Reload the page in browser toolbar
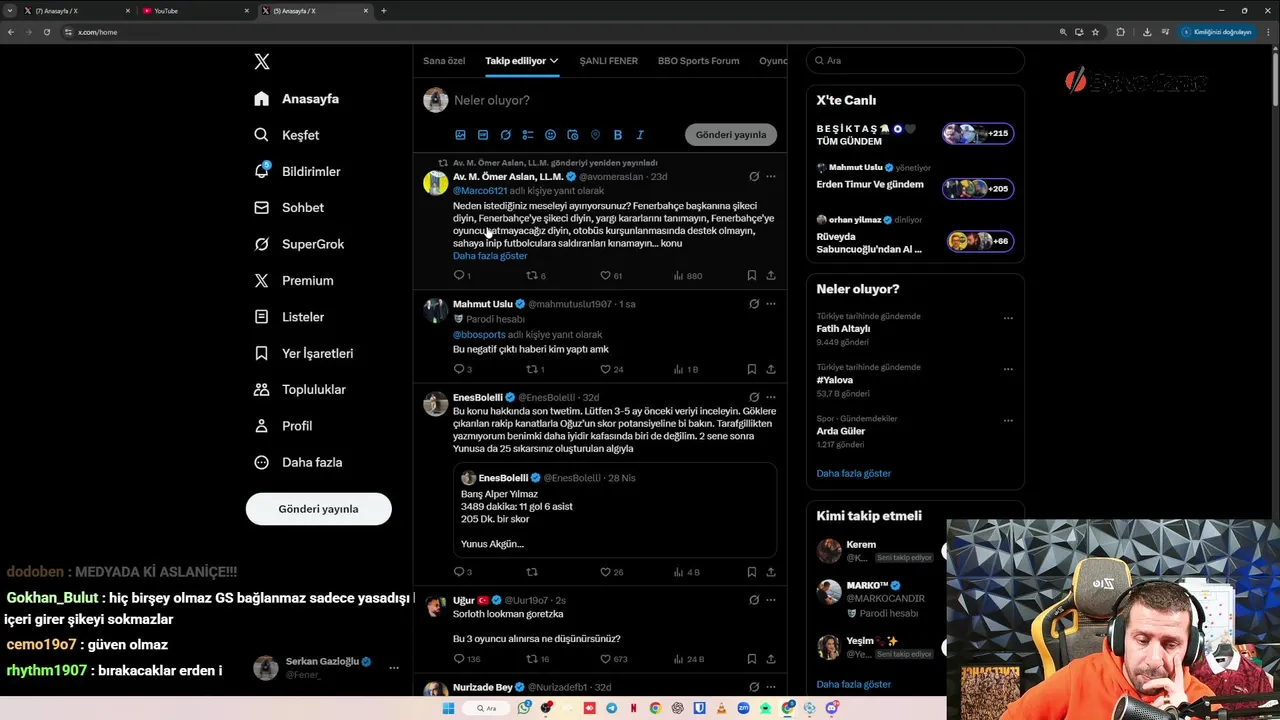The width and height of the screenshot is (1280, 720). (x=46, y=32)
